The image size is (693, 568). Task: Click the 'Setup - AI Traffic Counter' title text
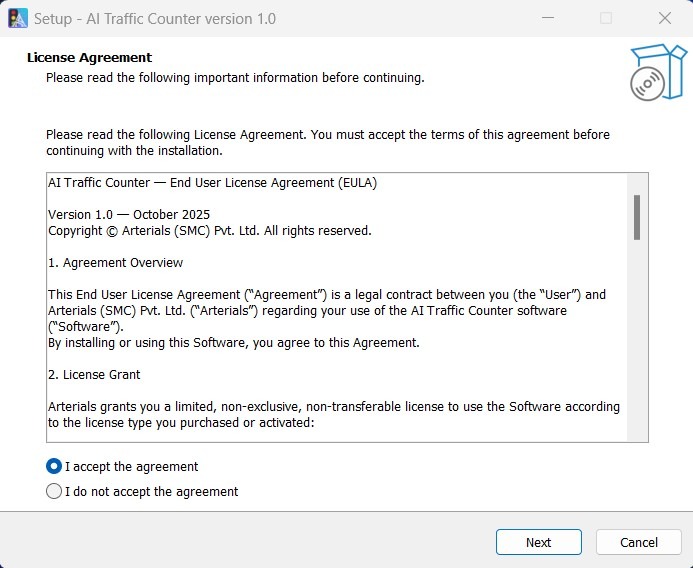155,18
